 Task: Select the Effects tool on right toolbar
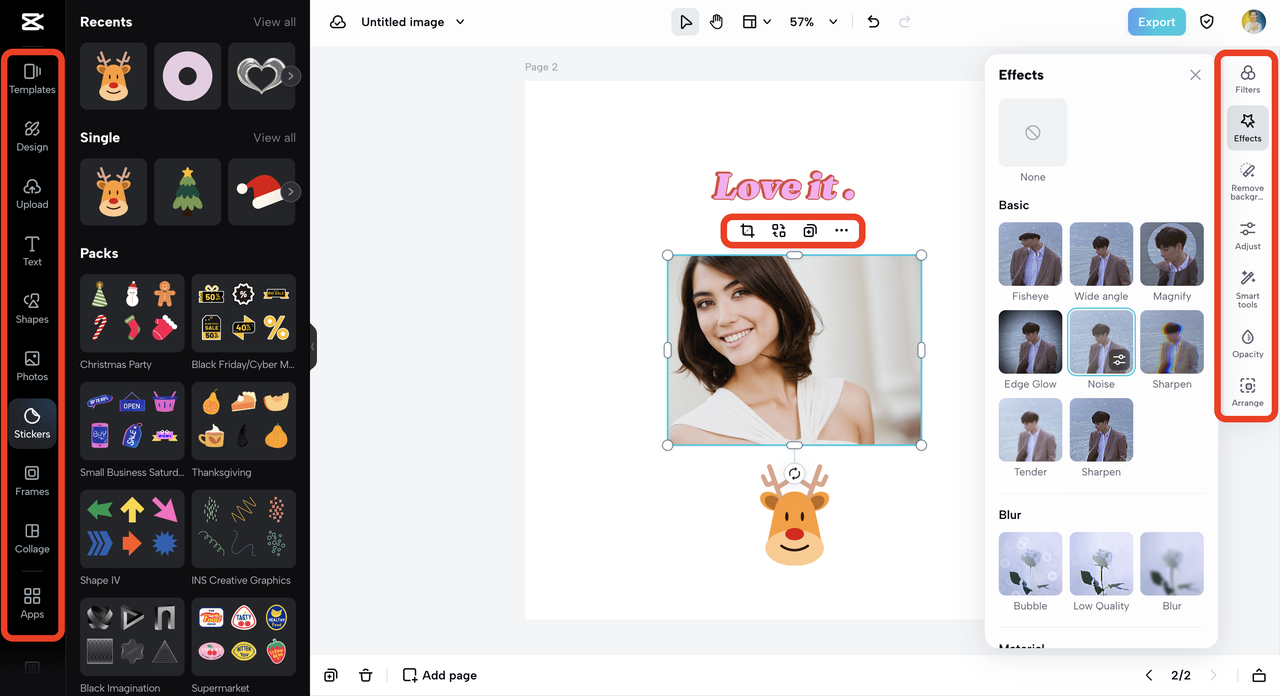point(1247,128)
